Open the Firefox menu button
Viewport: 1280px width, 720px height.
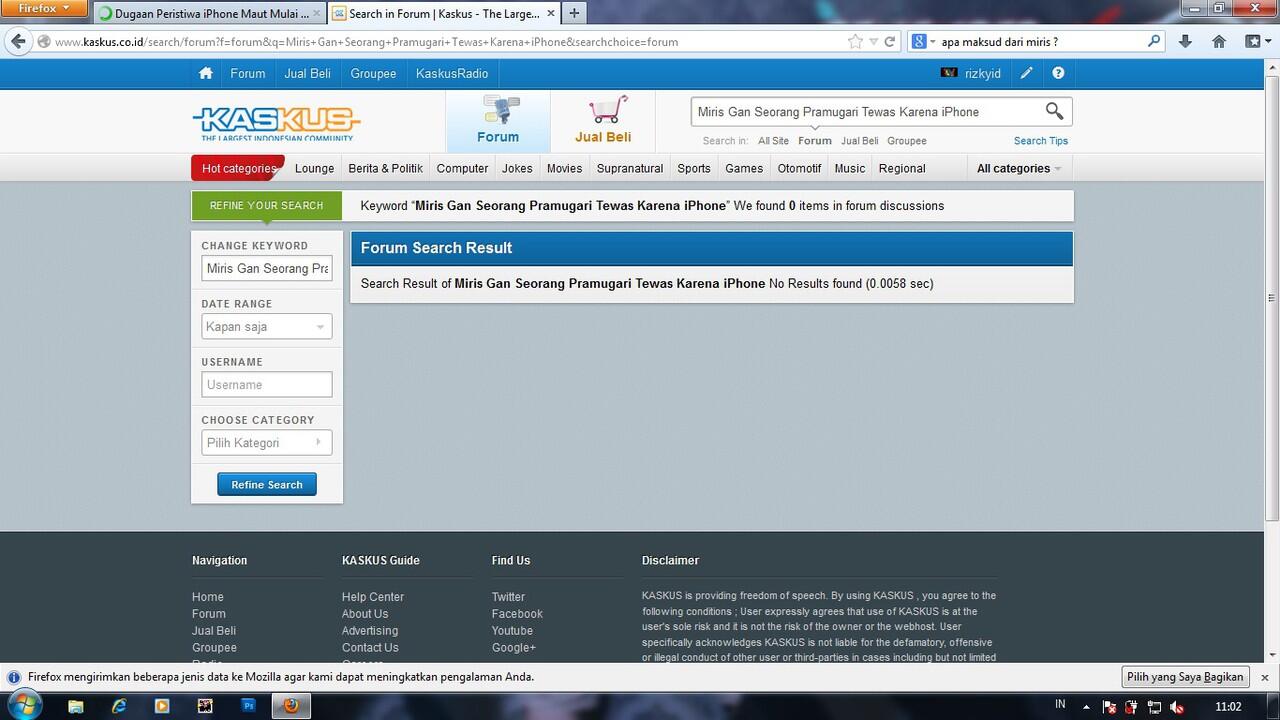coord(44,8)
